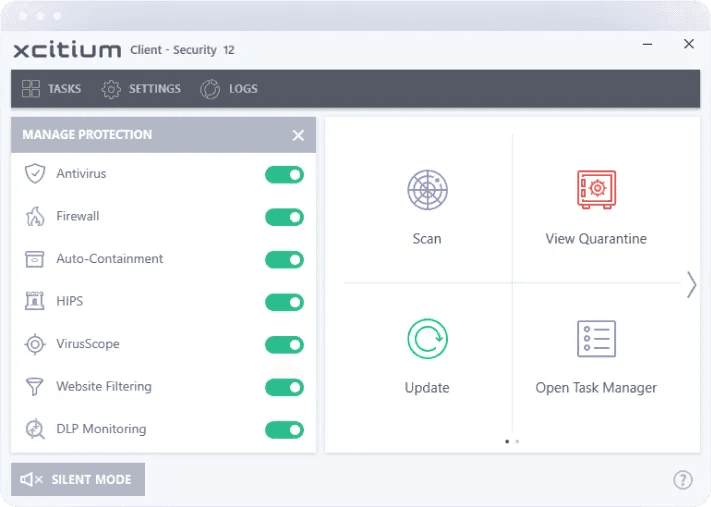
Task: Open the LOGS menu
Action: click(229, 89)
